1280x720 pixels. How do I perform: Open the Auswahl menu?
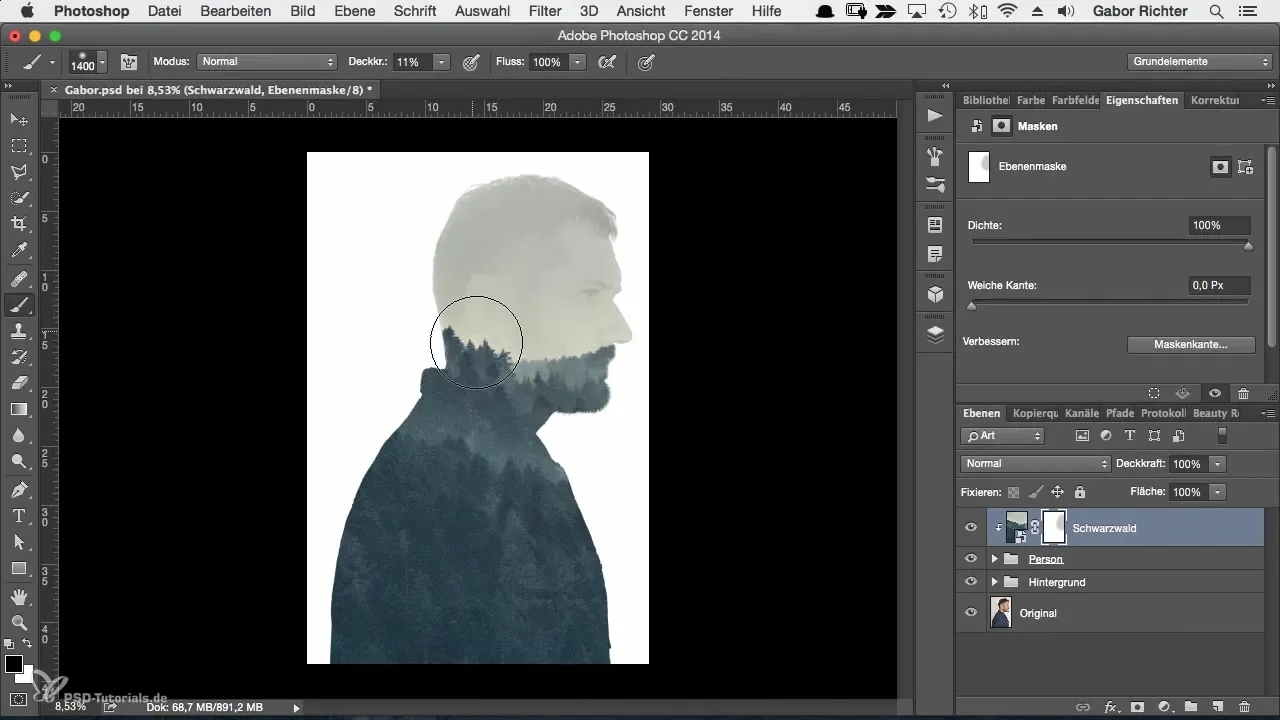tap(483, 11)
